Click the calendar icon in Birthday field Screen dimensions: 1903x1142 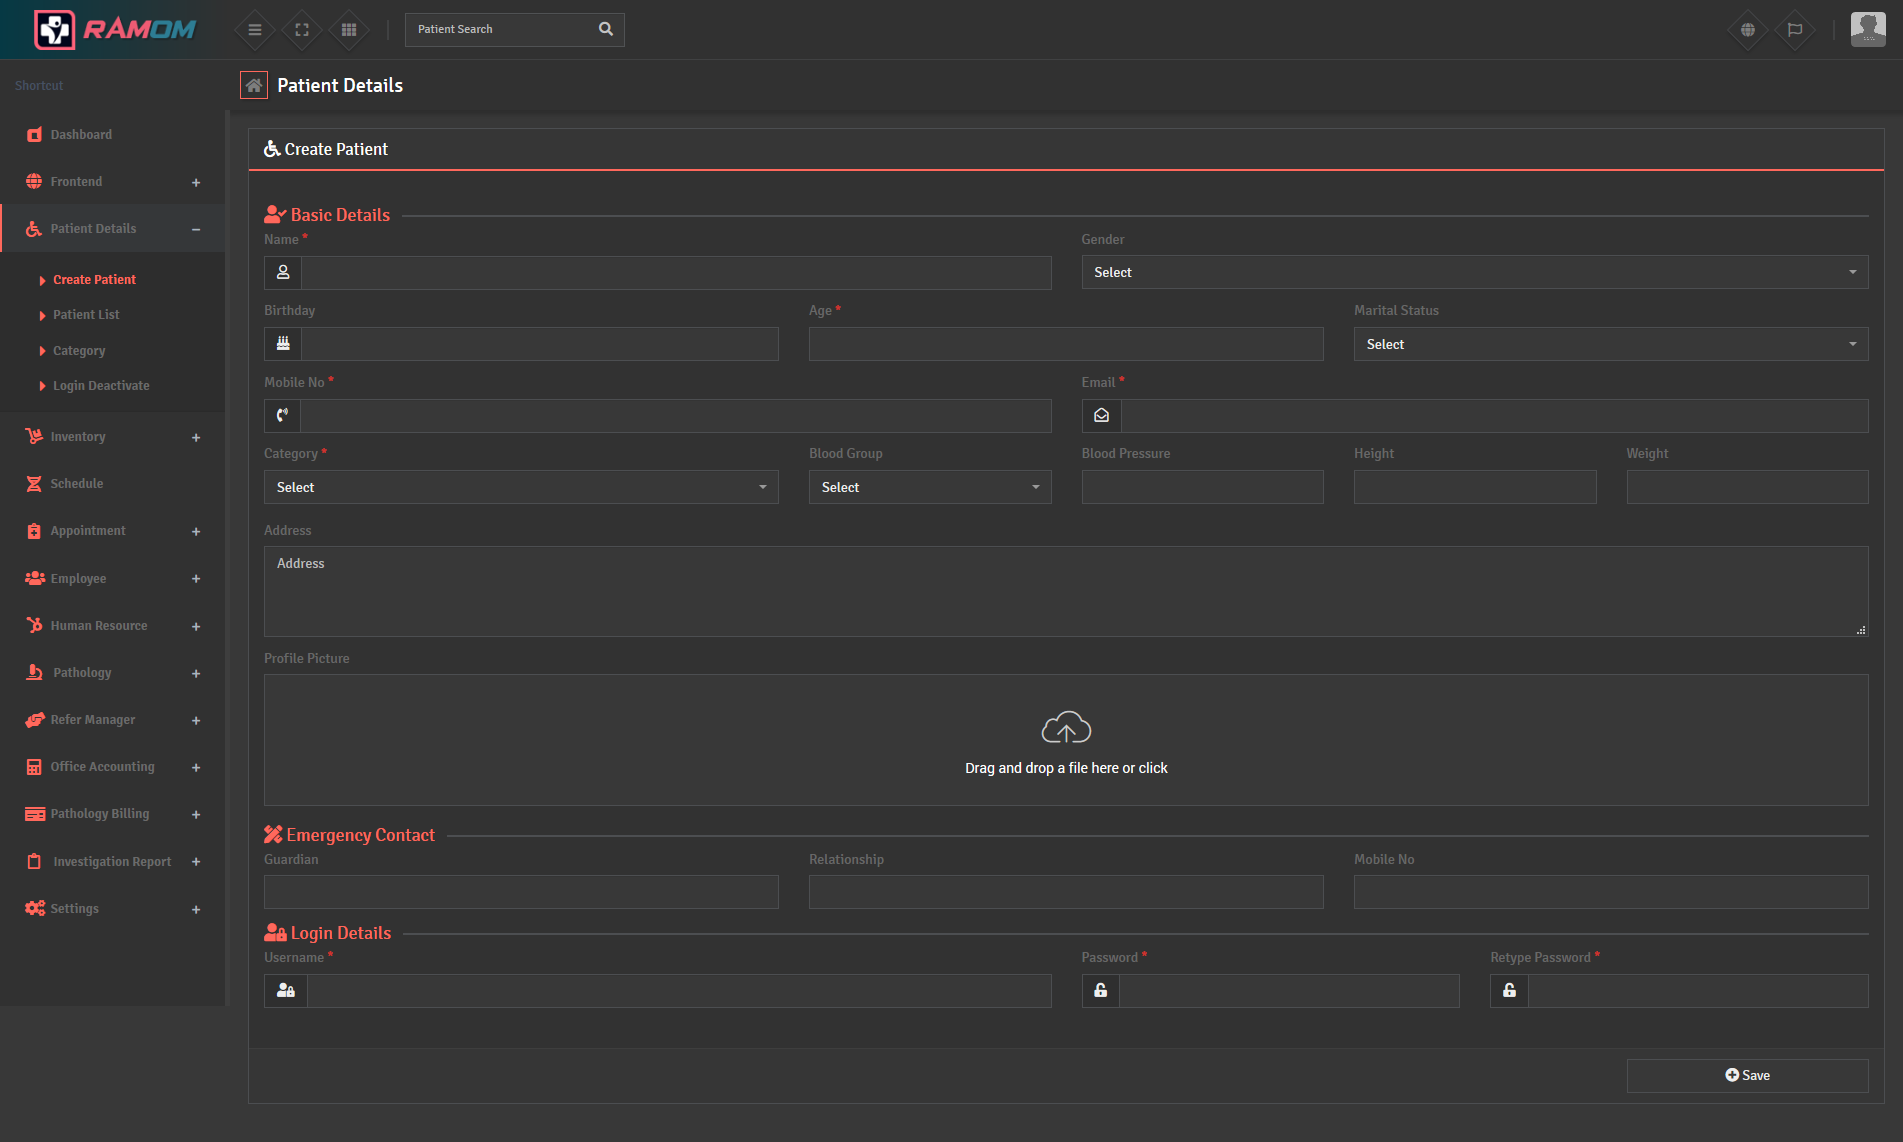pyautogui.click(x=282, y=343)
